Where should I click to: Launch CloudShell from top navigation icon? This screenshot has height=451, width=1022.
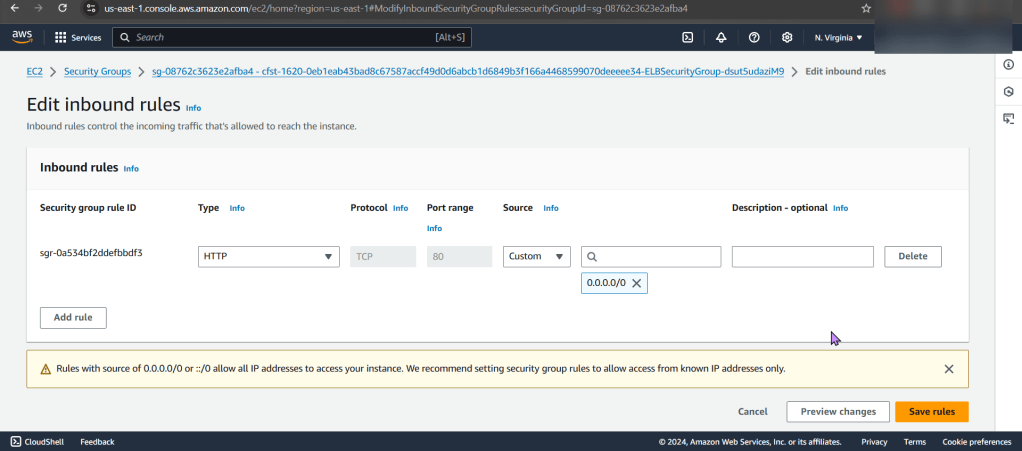click(688, 37)
